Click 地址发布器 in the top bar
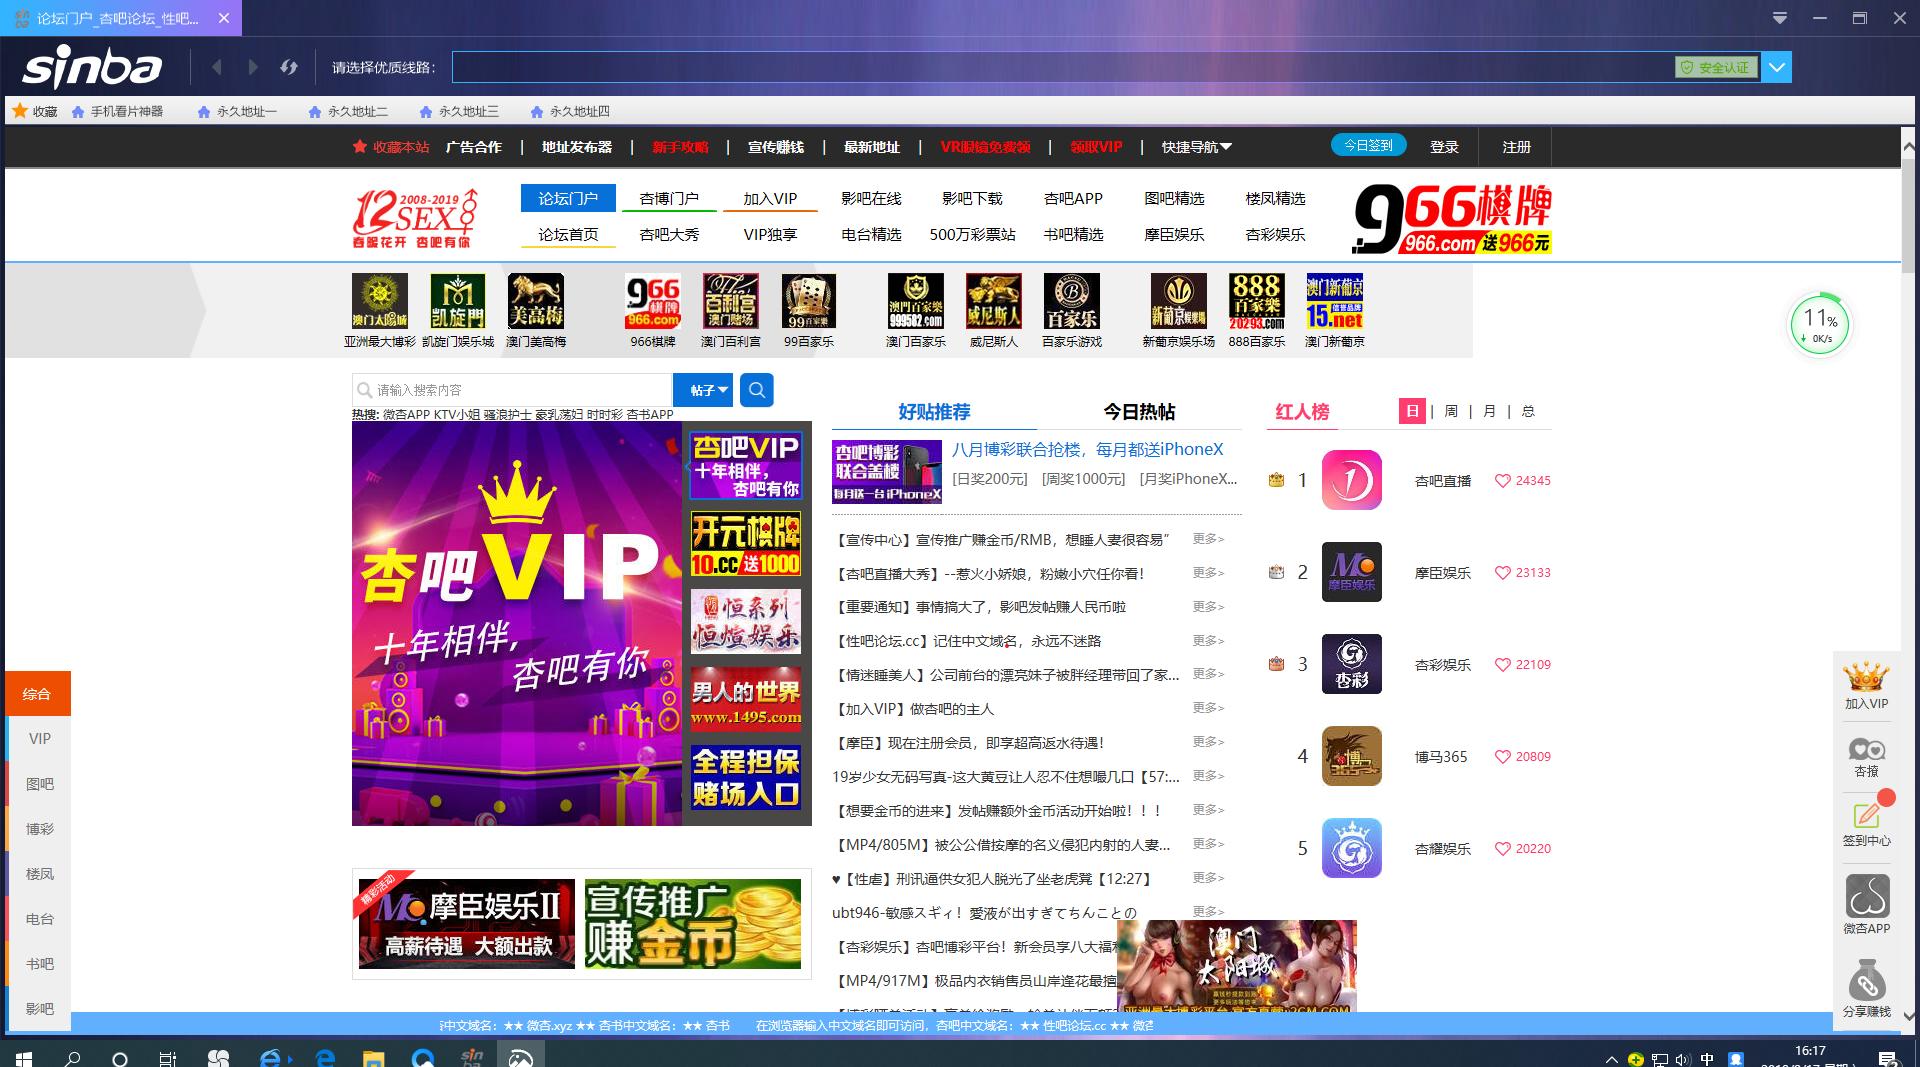1920x1067 pixels. tap(577, 147)
